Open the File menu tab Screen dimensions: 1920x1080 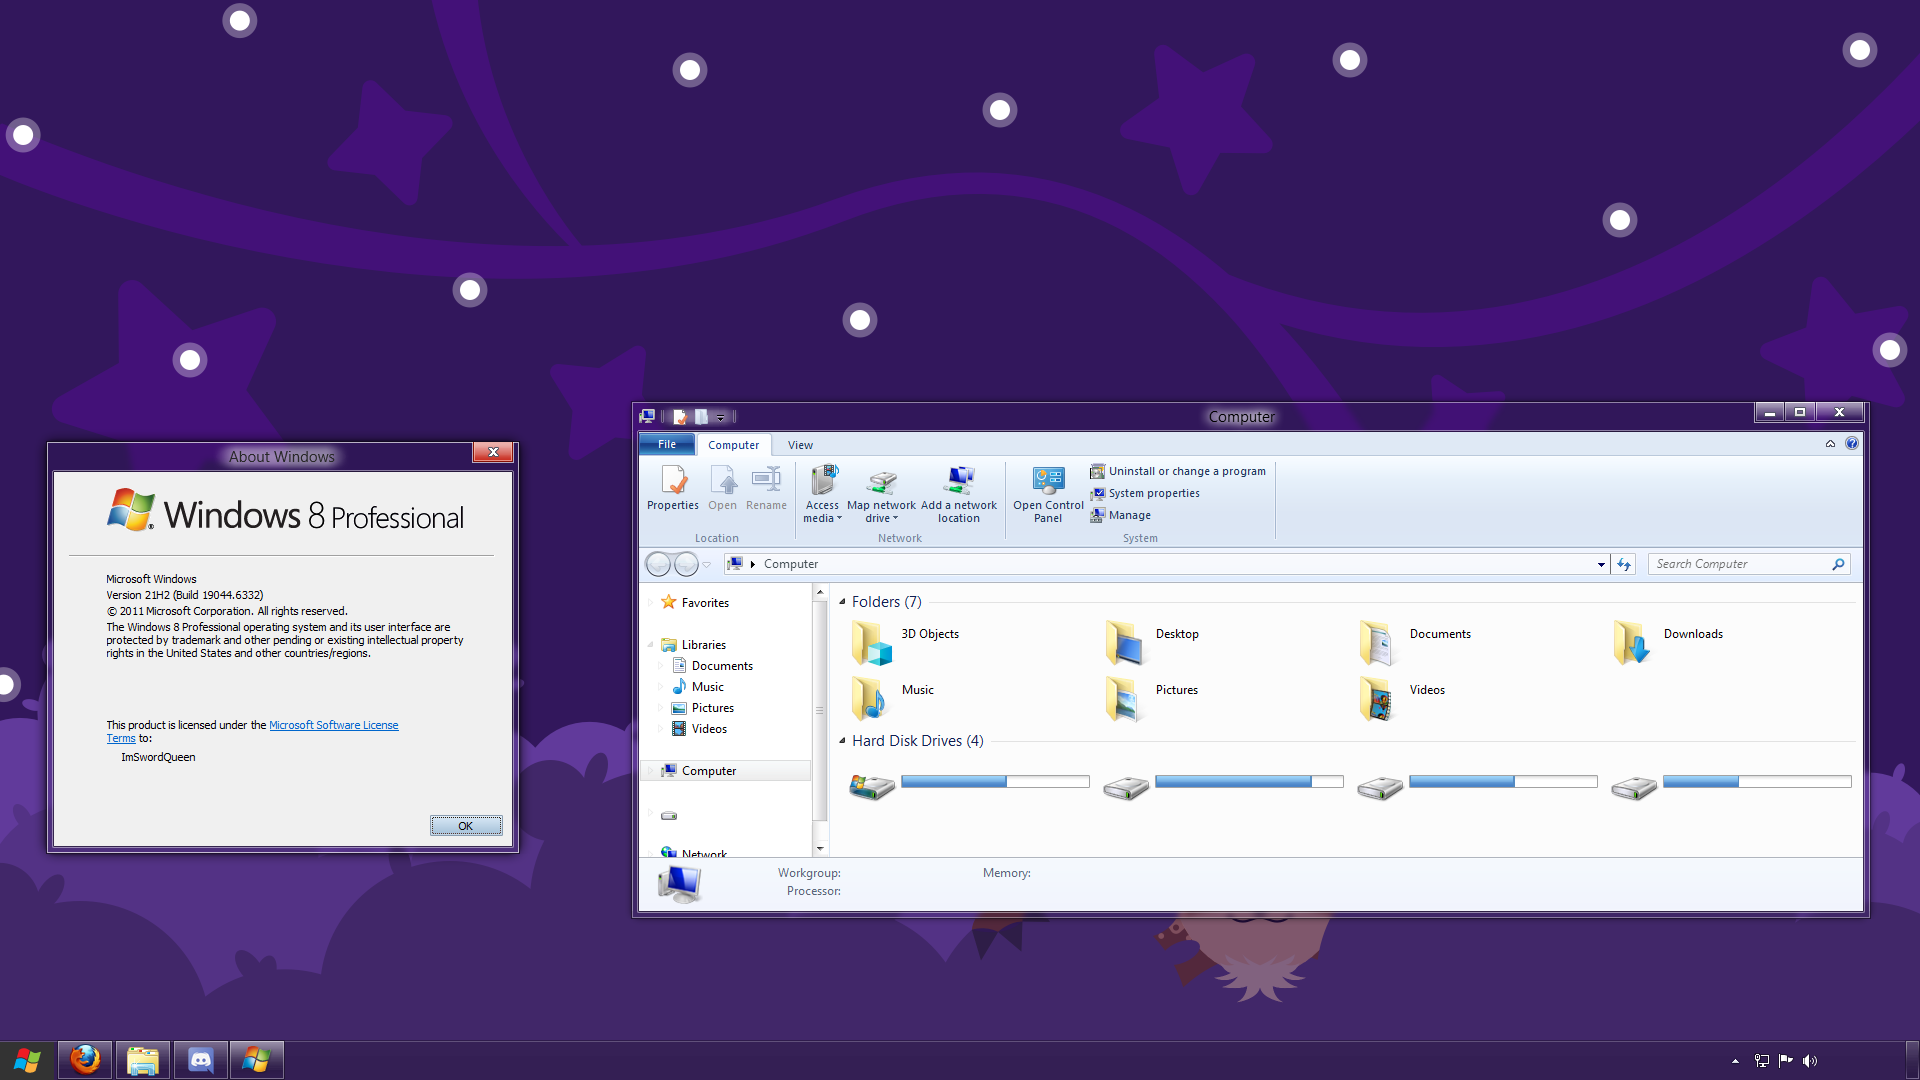(x=667, y=445)
